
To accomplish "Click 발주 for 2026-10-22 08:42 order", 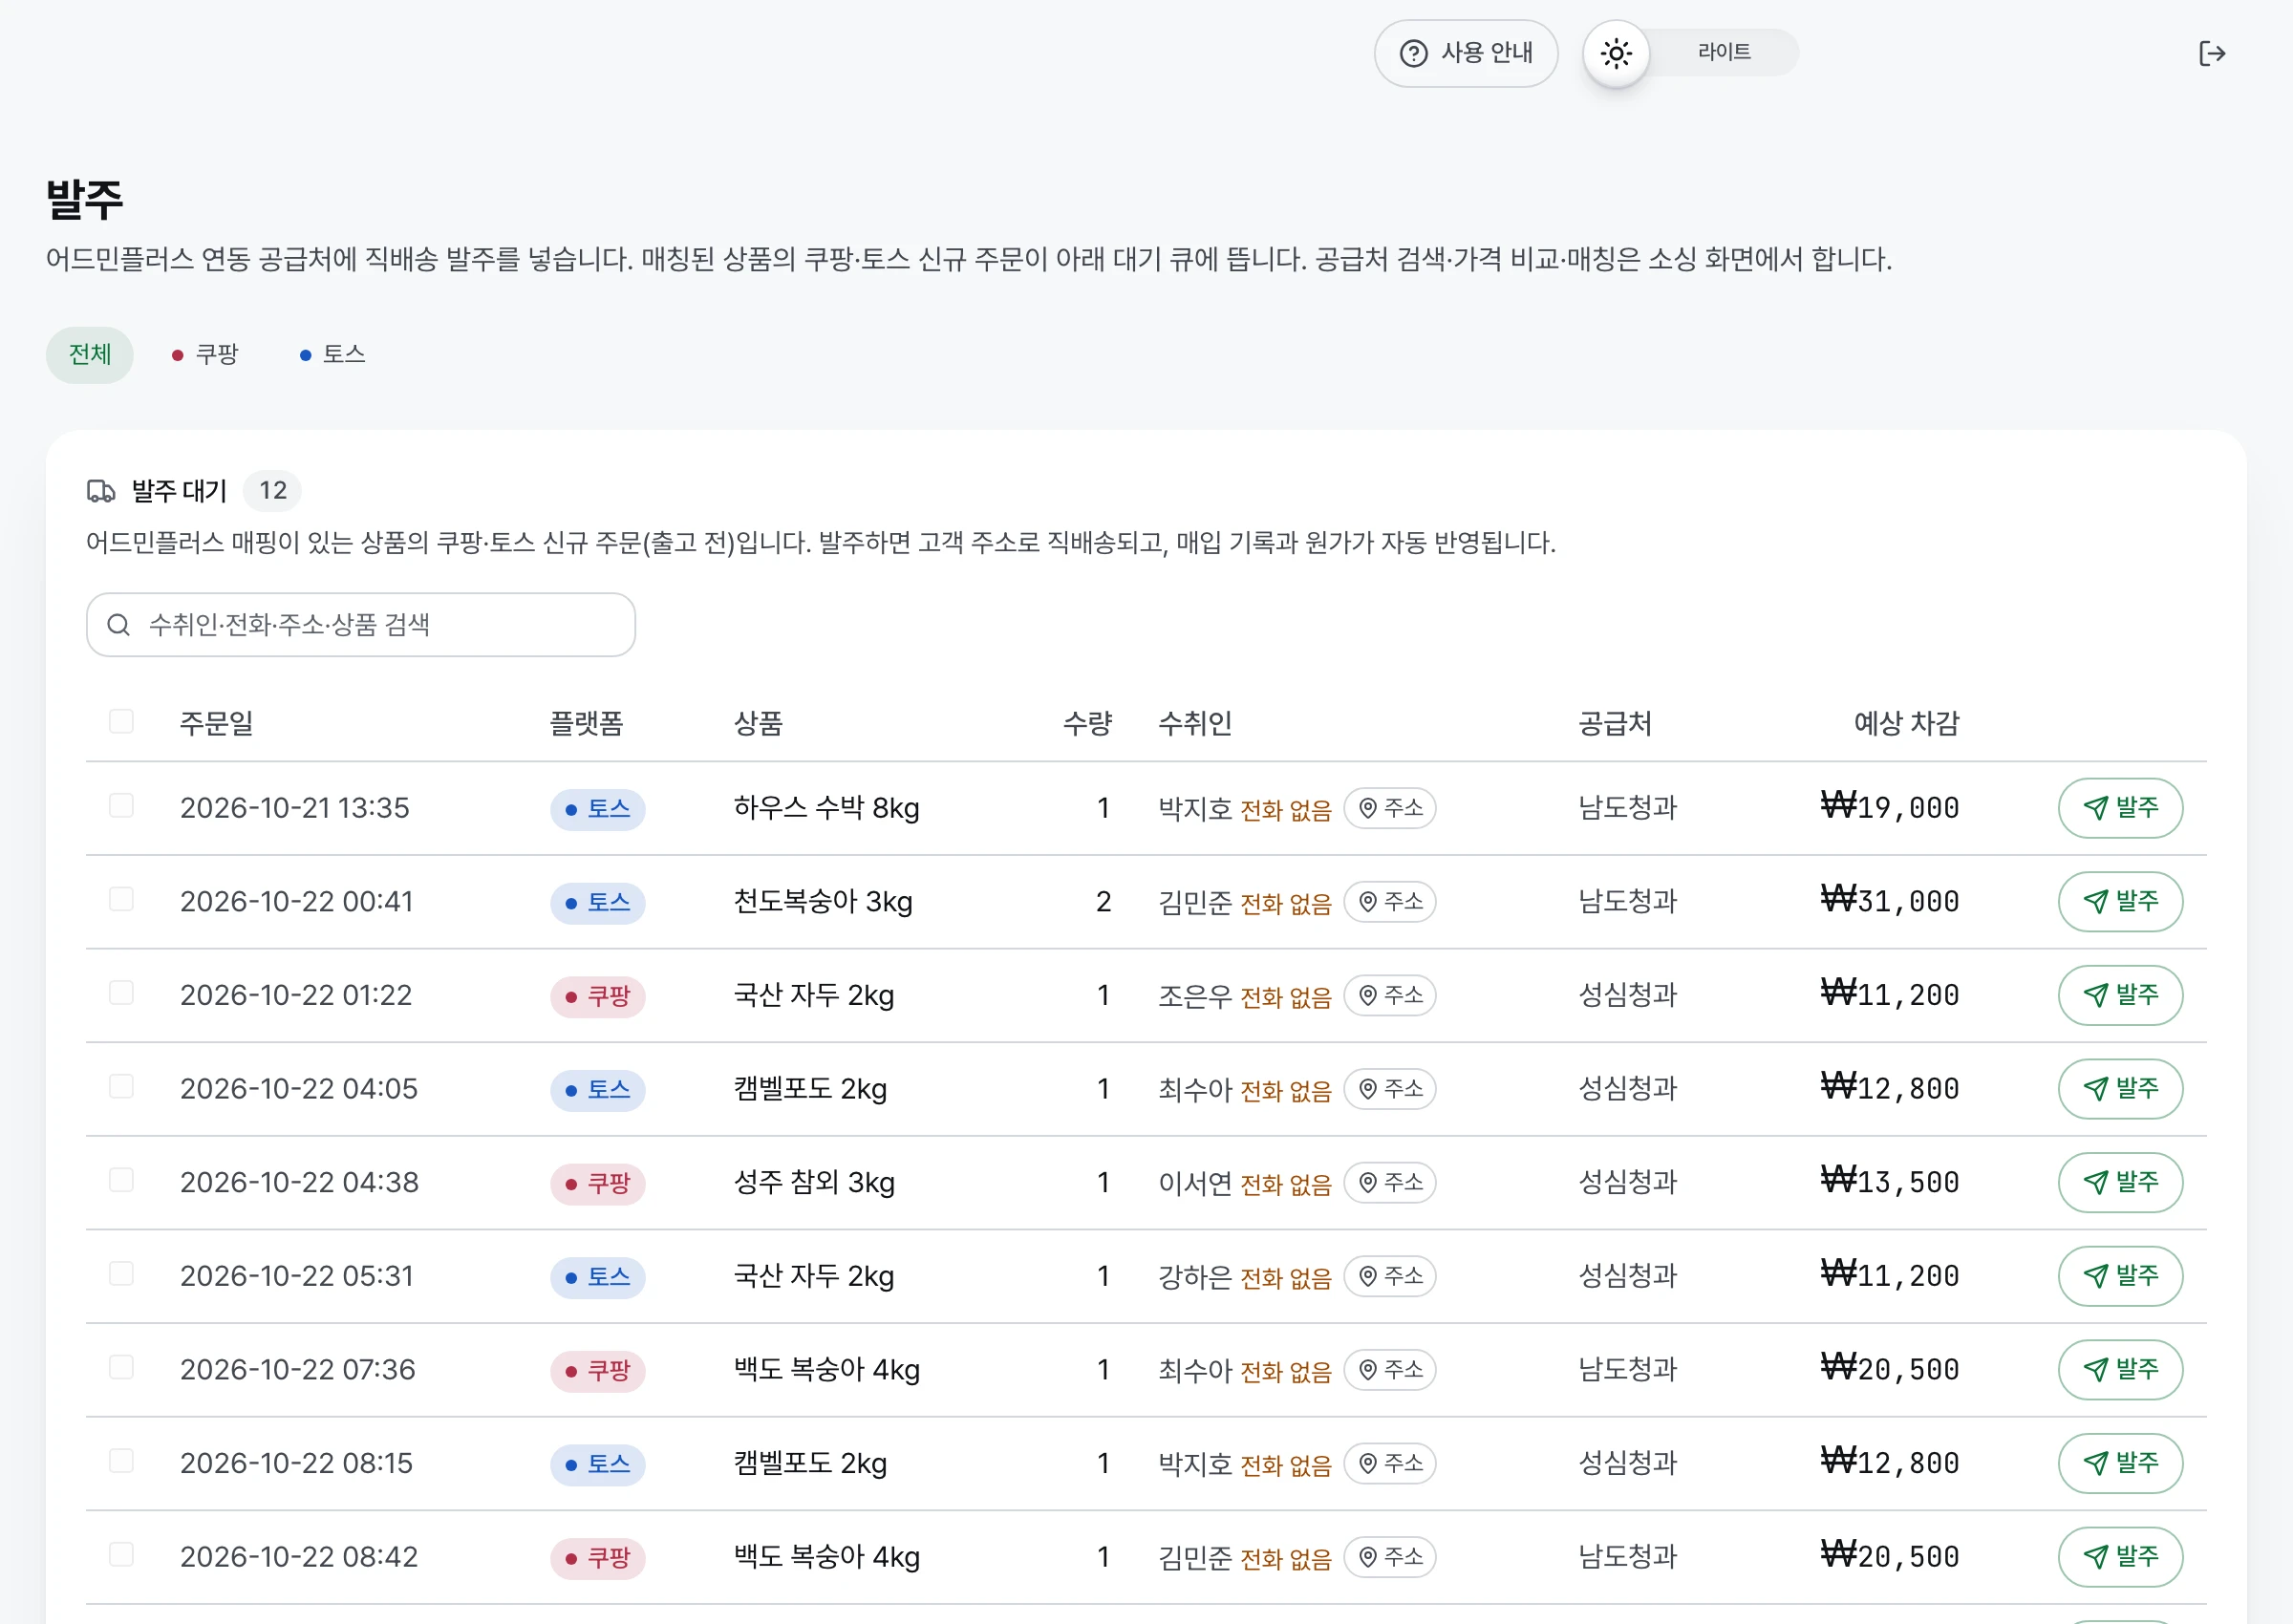I will tap(2120, 1557).
